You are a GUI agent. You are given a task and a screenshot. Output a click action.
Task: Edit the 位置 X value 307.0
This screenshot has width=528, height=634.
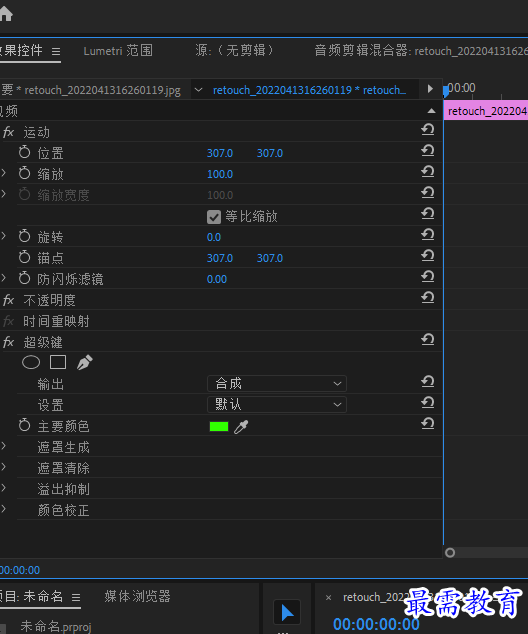tap(220, 153)
